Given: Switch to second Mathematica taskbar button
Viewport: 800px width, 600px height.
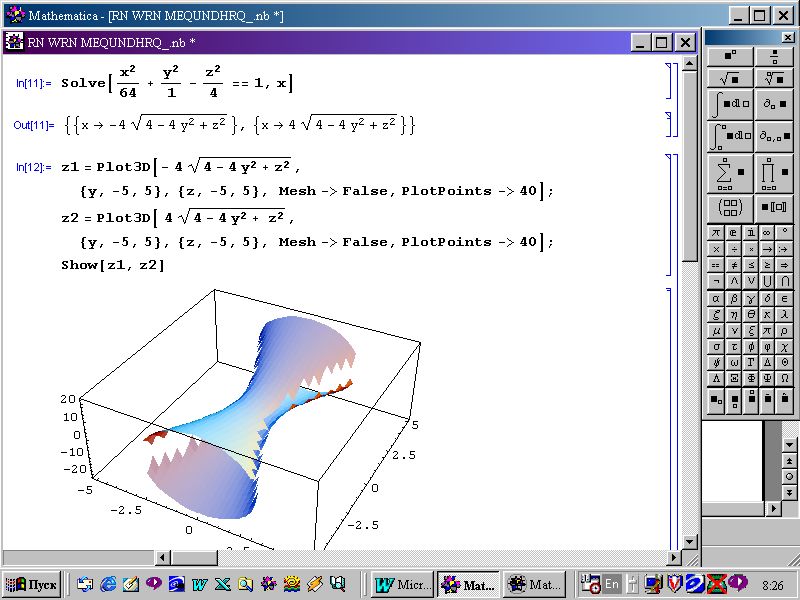Looking at the screenshot, I should click(x=534, y=585).
